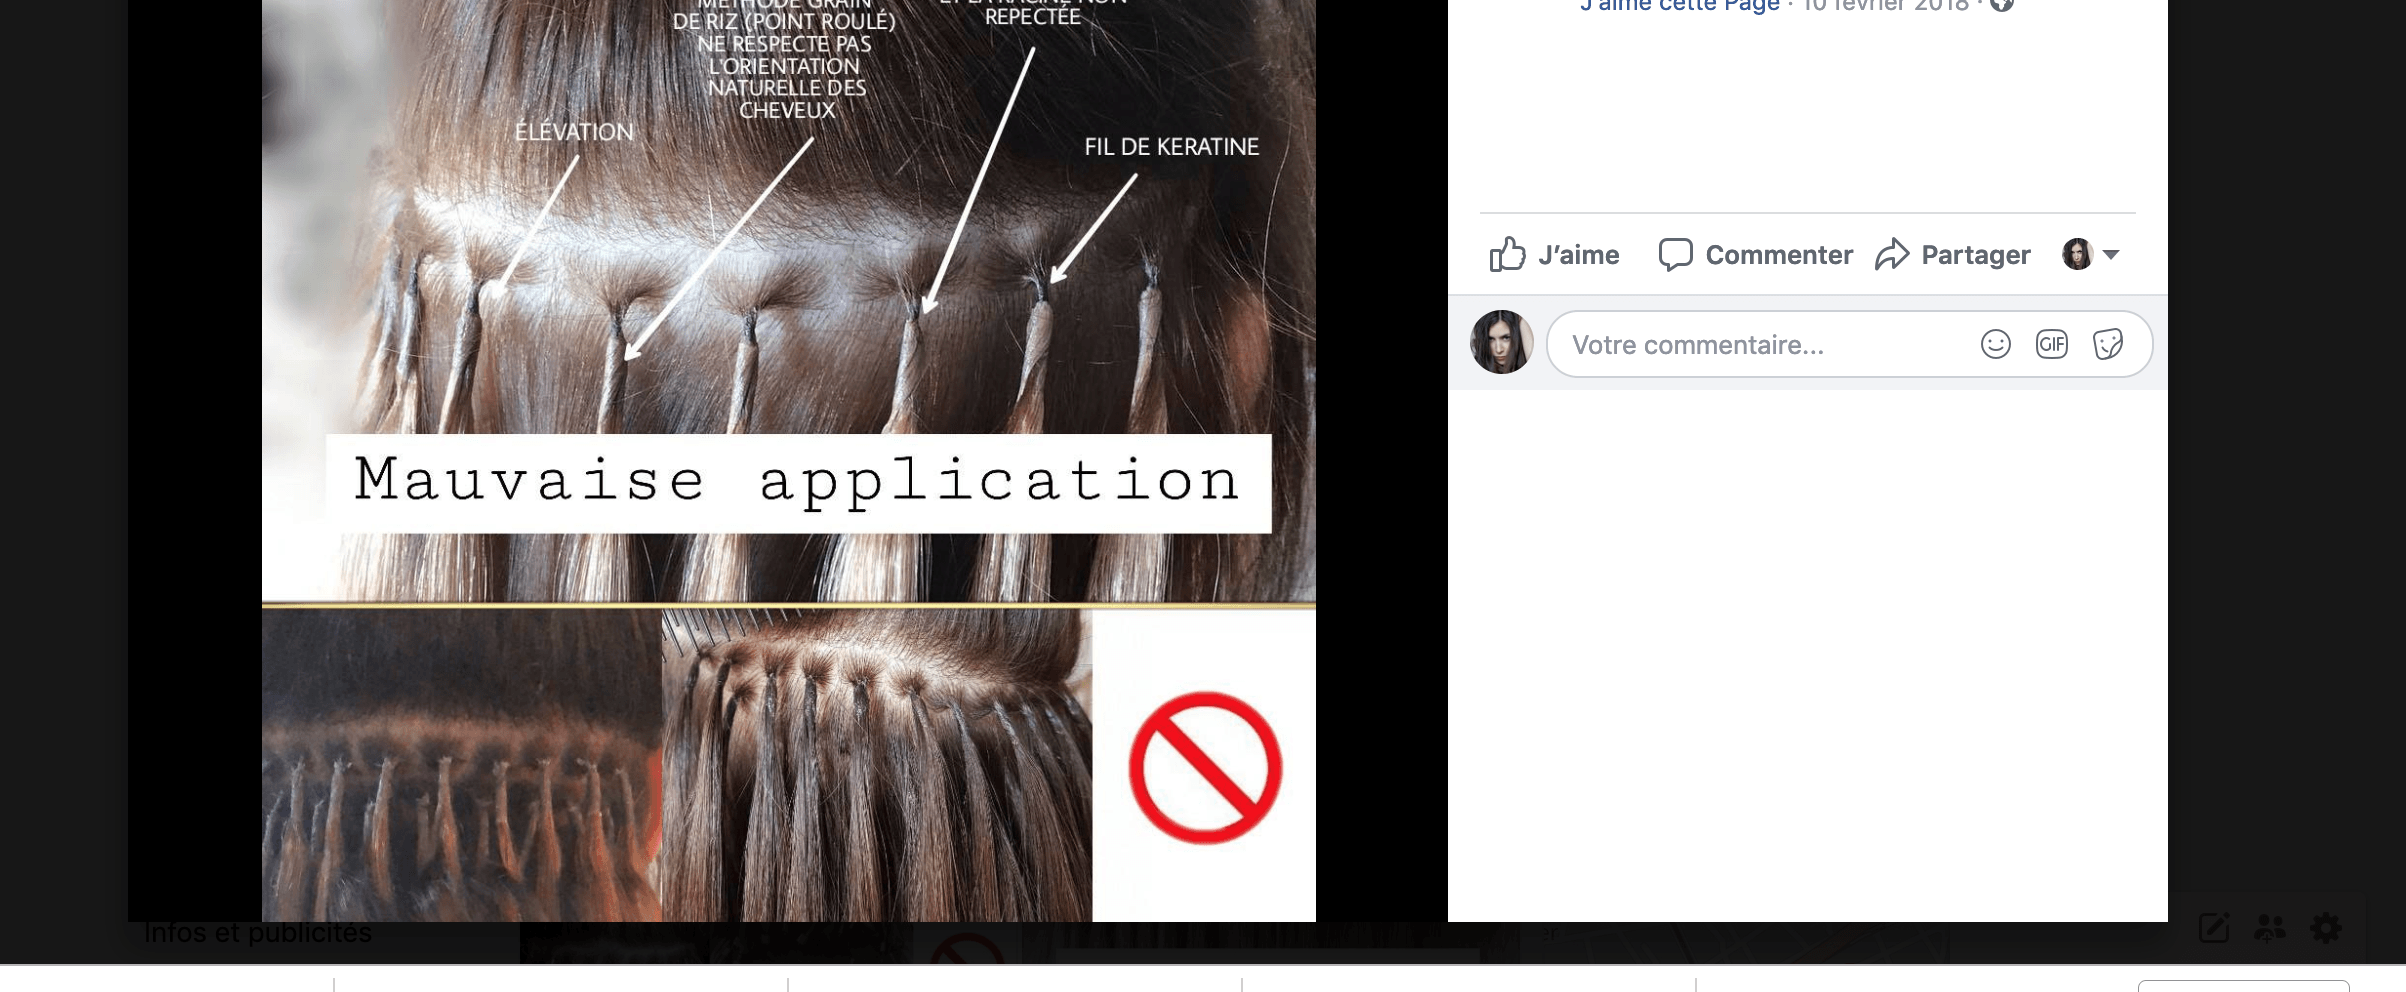Open chat settings gear icon
Image resolution: width=2406 pixels, height=992 pixels.
pyautogui.click(x=2326, y=928)
